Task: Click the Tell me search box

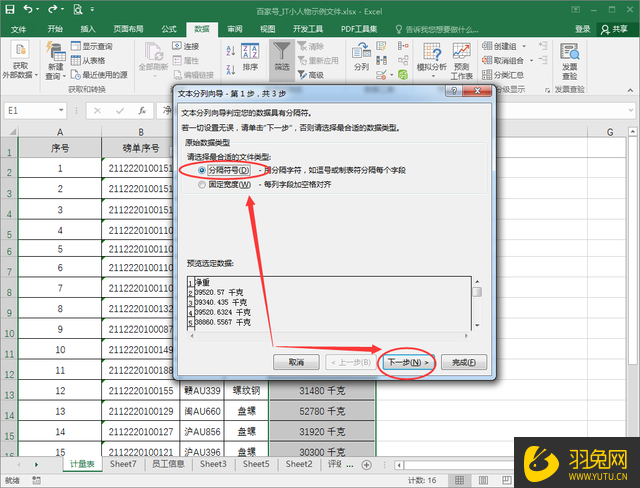Action: (x=437, y=29)
